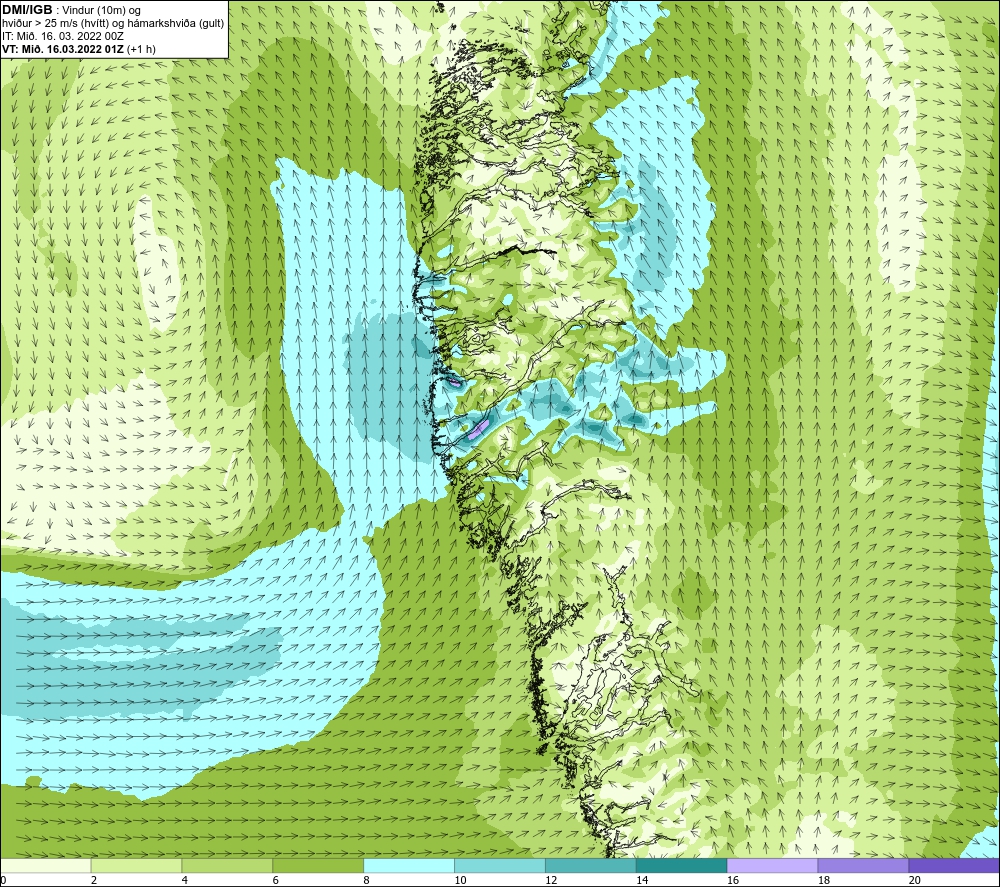The height and width of the screenshot is (887, 1000).
Task: Click the legend scale label '2'
Action: 94,881
